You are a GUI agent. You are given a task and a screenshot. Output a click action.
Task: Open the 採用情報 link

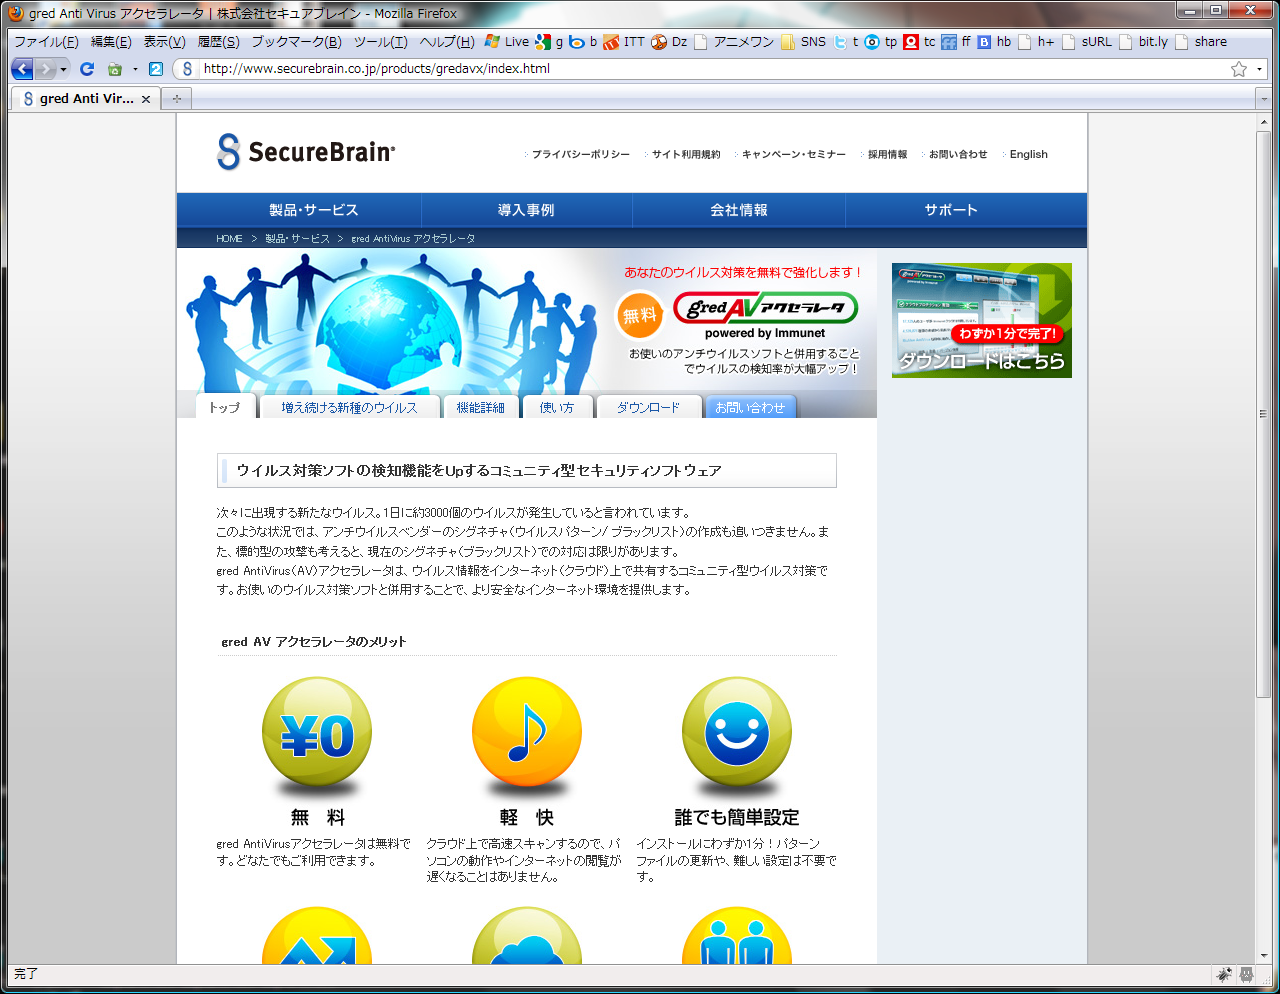tap(887, 155)
